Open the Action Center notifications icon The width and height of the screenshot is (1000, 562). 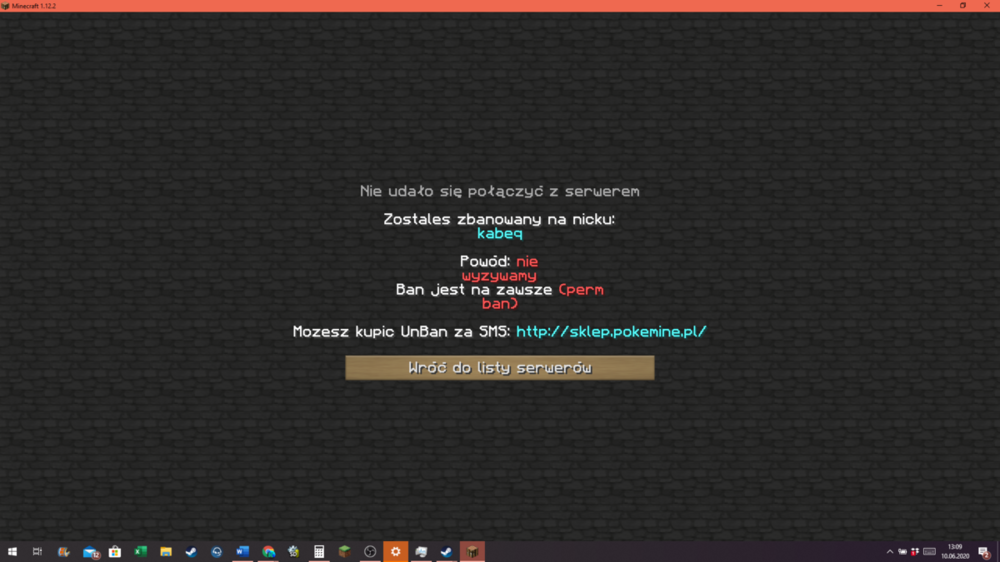click(984, 552)
